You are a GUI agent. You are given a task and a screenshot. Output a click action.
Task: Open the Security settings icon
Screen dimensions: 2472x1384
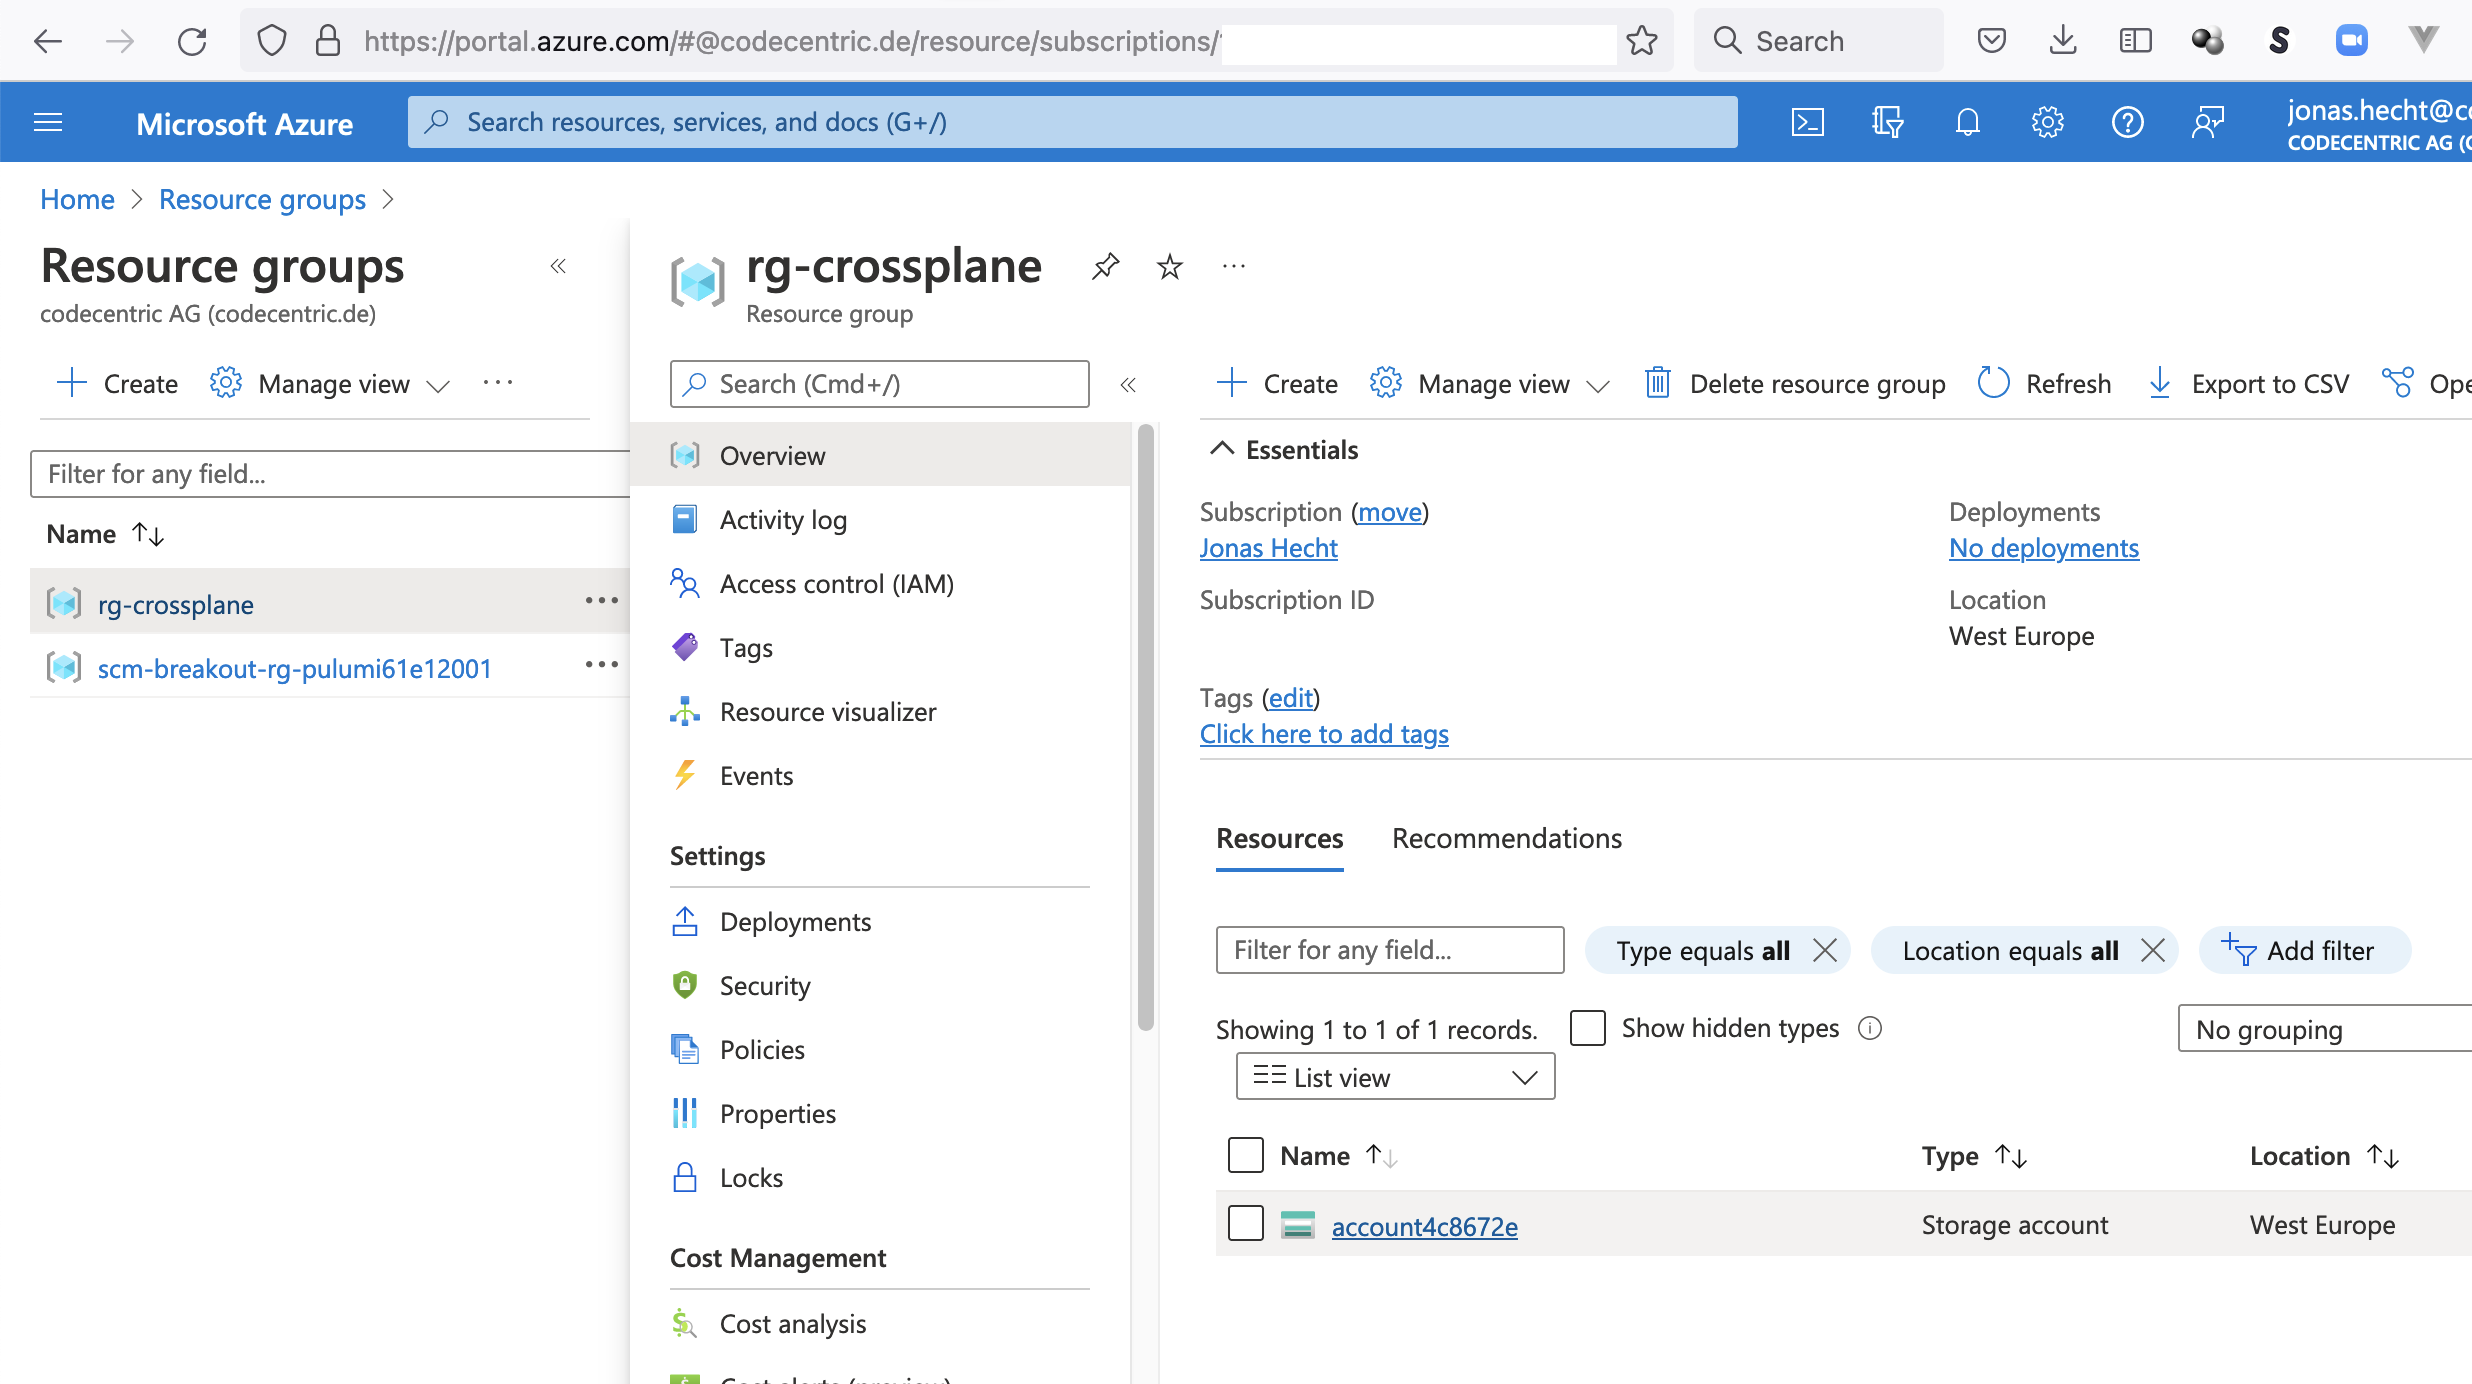(686, 985)
